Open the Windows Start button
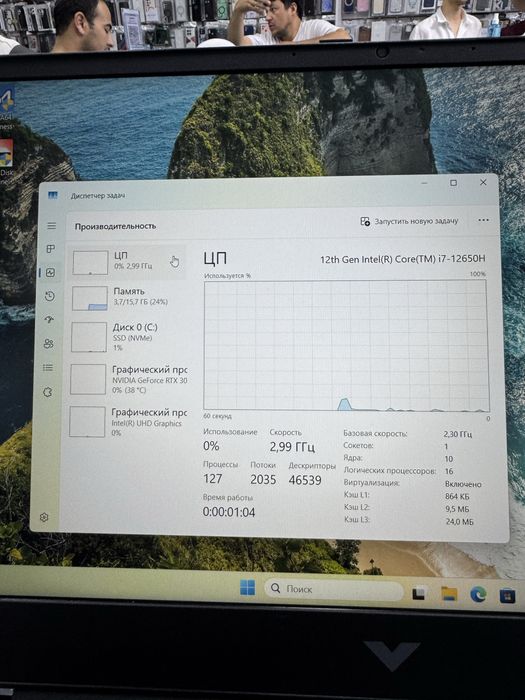The image size is (525, 700). 248,588
